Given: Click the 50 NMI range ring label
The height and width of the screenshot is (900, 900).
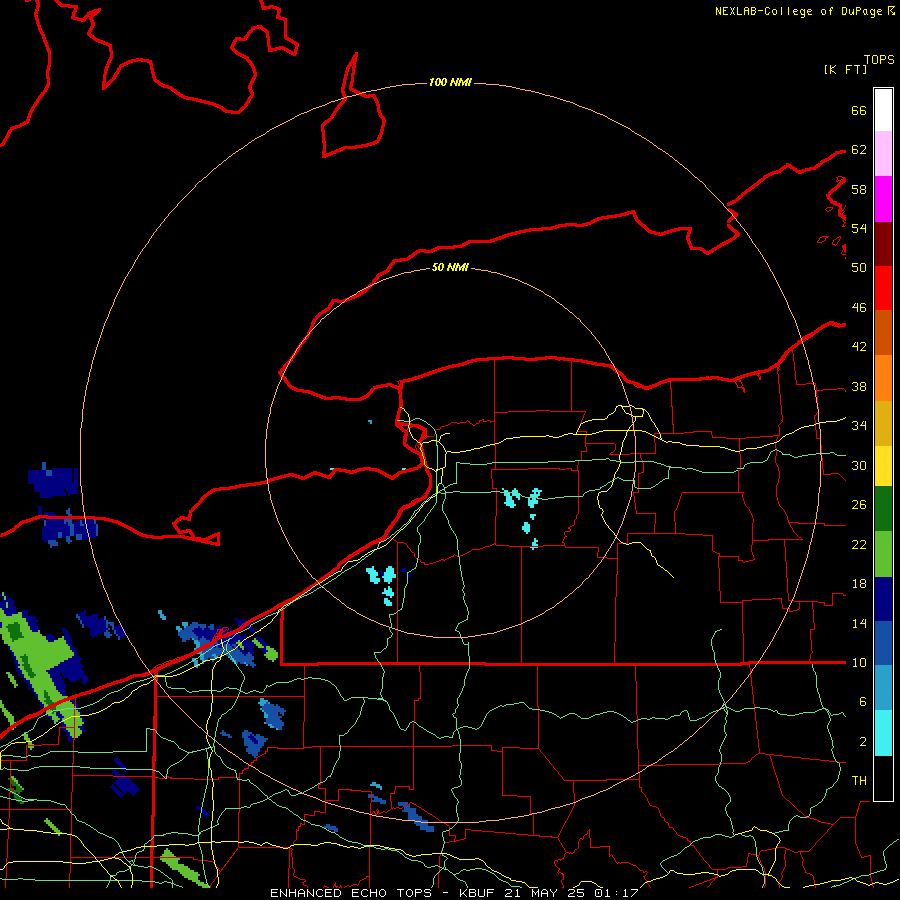Looking at the screenshot, I should tap(450, 267).
